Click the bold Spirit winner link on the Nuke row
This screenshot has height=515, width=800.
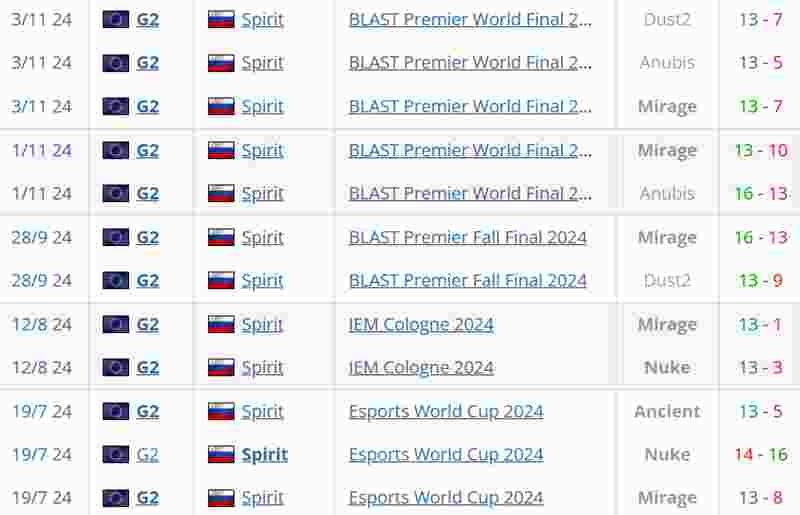pyautogui.click(x=264, y=454)
